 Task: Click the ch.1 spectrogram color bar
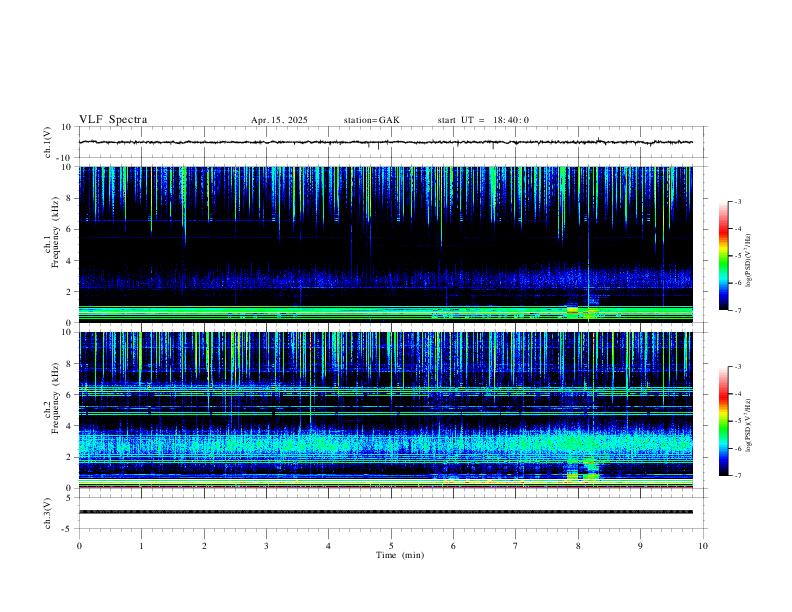(724, 256)
